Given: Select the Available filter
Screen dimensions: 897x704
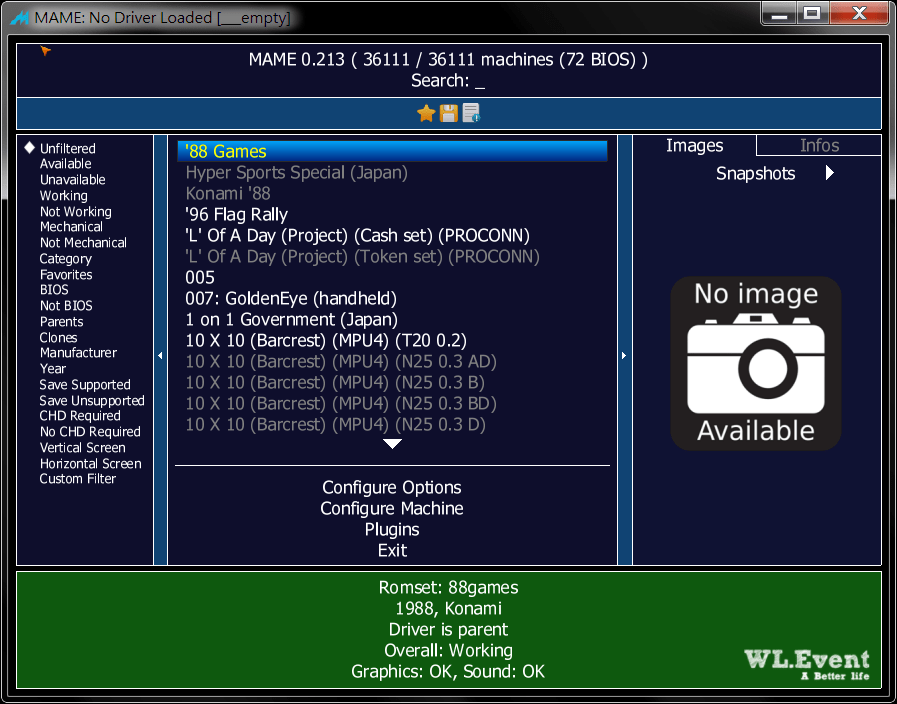Looking at the screenshot, I should 66,164.
